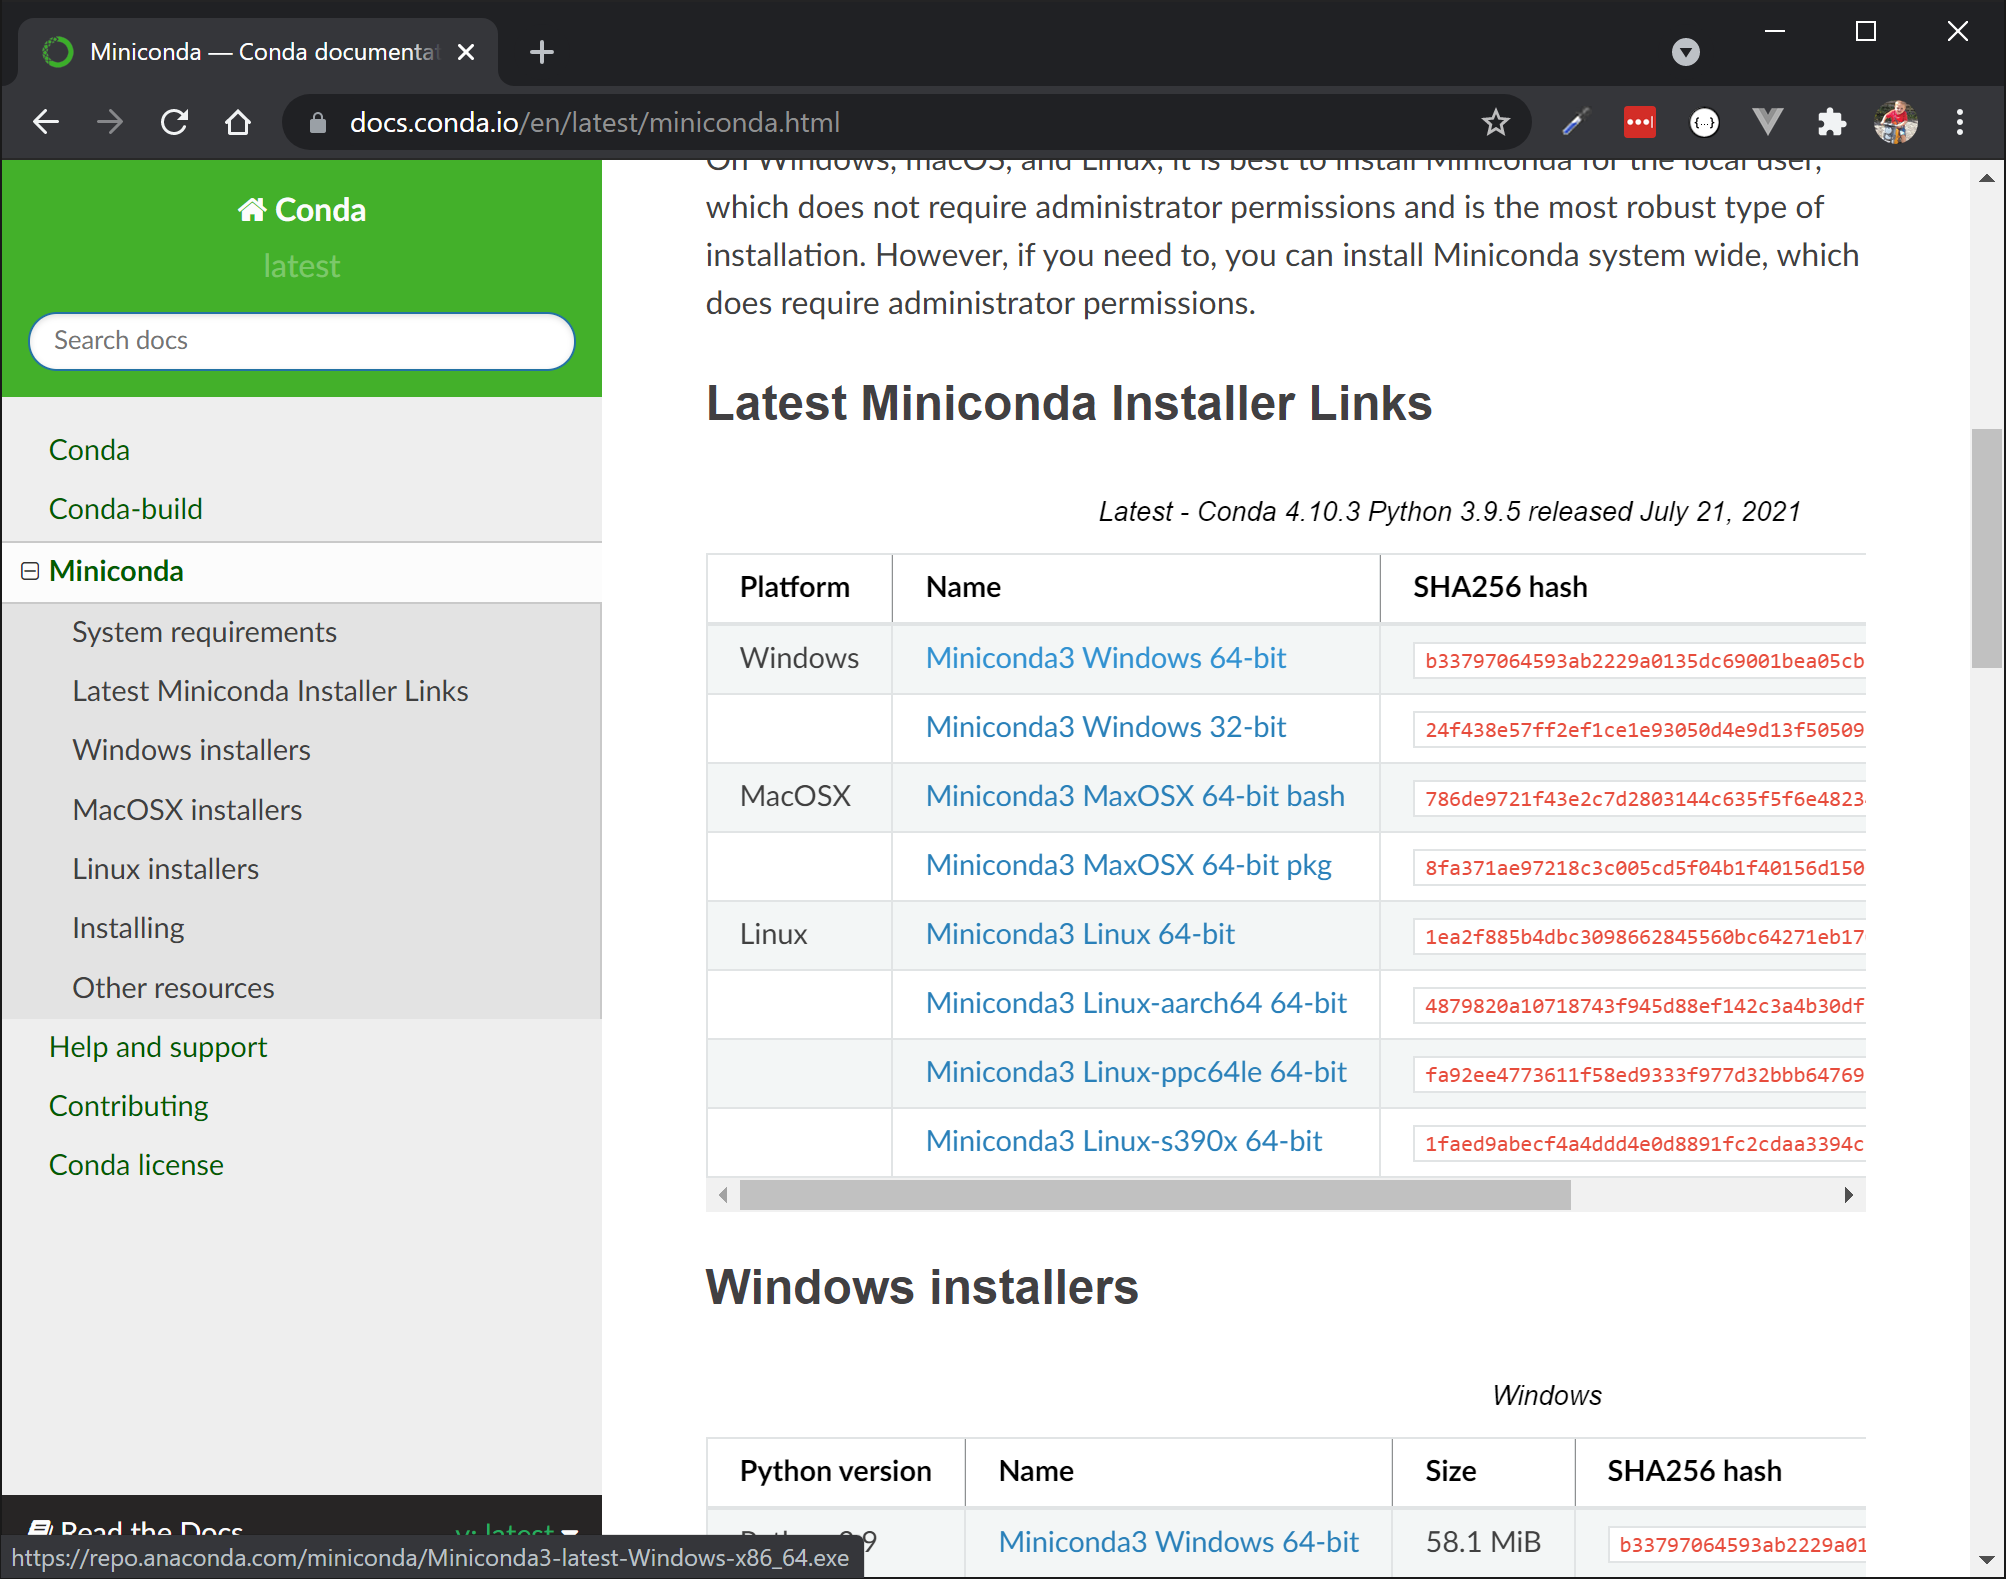Open the Conda license page
Image resolution: width=2006 pixels, height=1579 pixels.
click(136, 1165)
